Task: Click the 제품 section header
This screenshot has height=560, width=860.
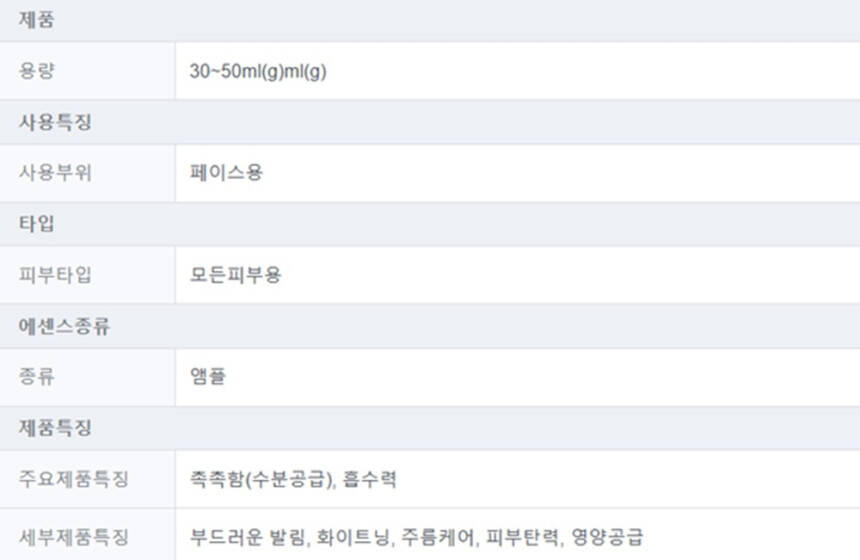Action: pyautogui.click(x=36, y=19)
